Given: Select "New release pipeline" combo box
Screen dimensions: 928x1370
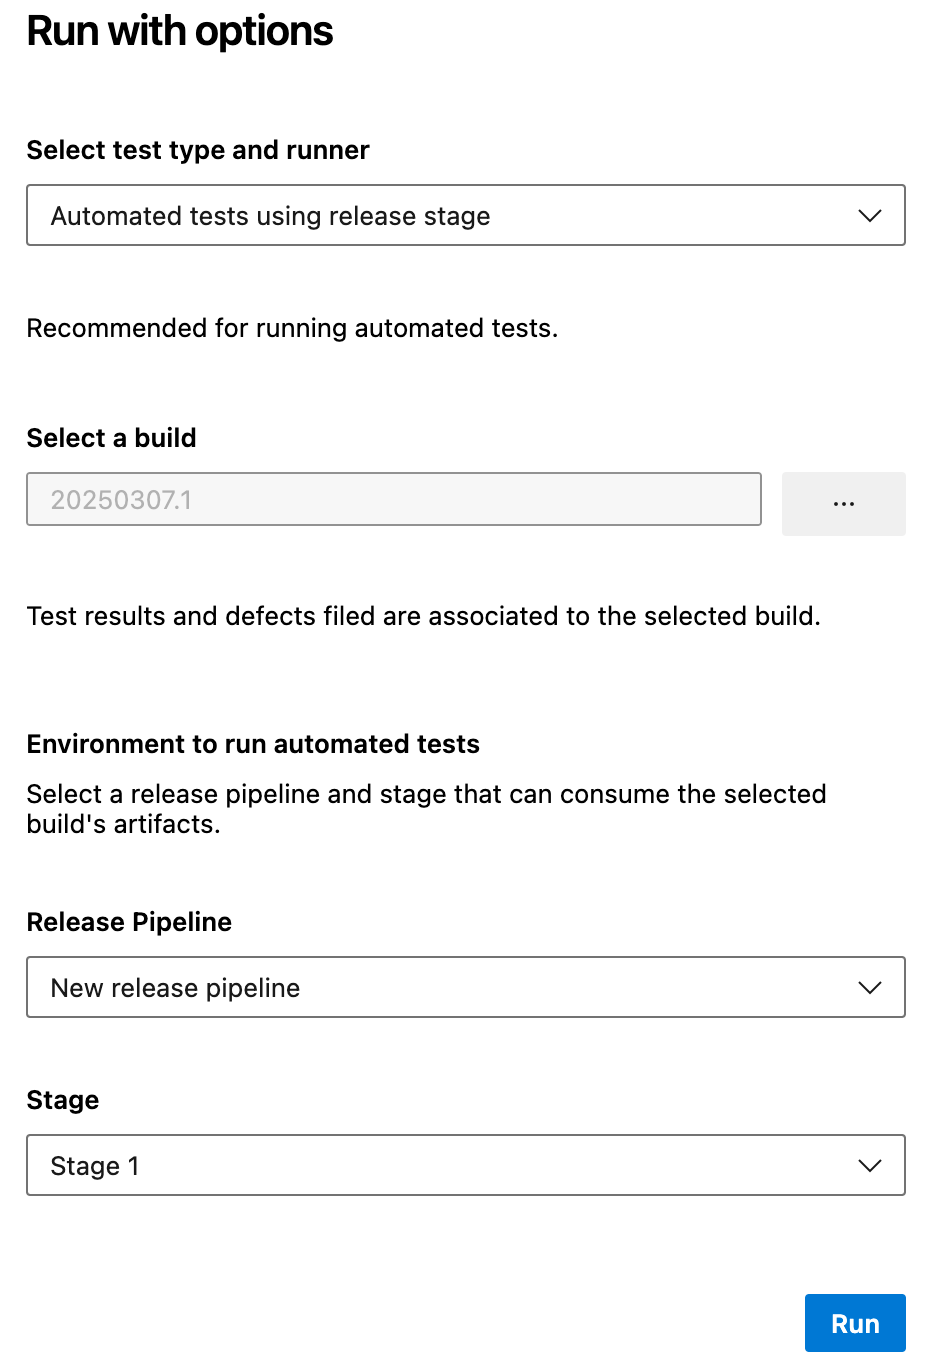Looking at the screenshot, I should [465, 987].
